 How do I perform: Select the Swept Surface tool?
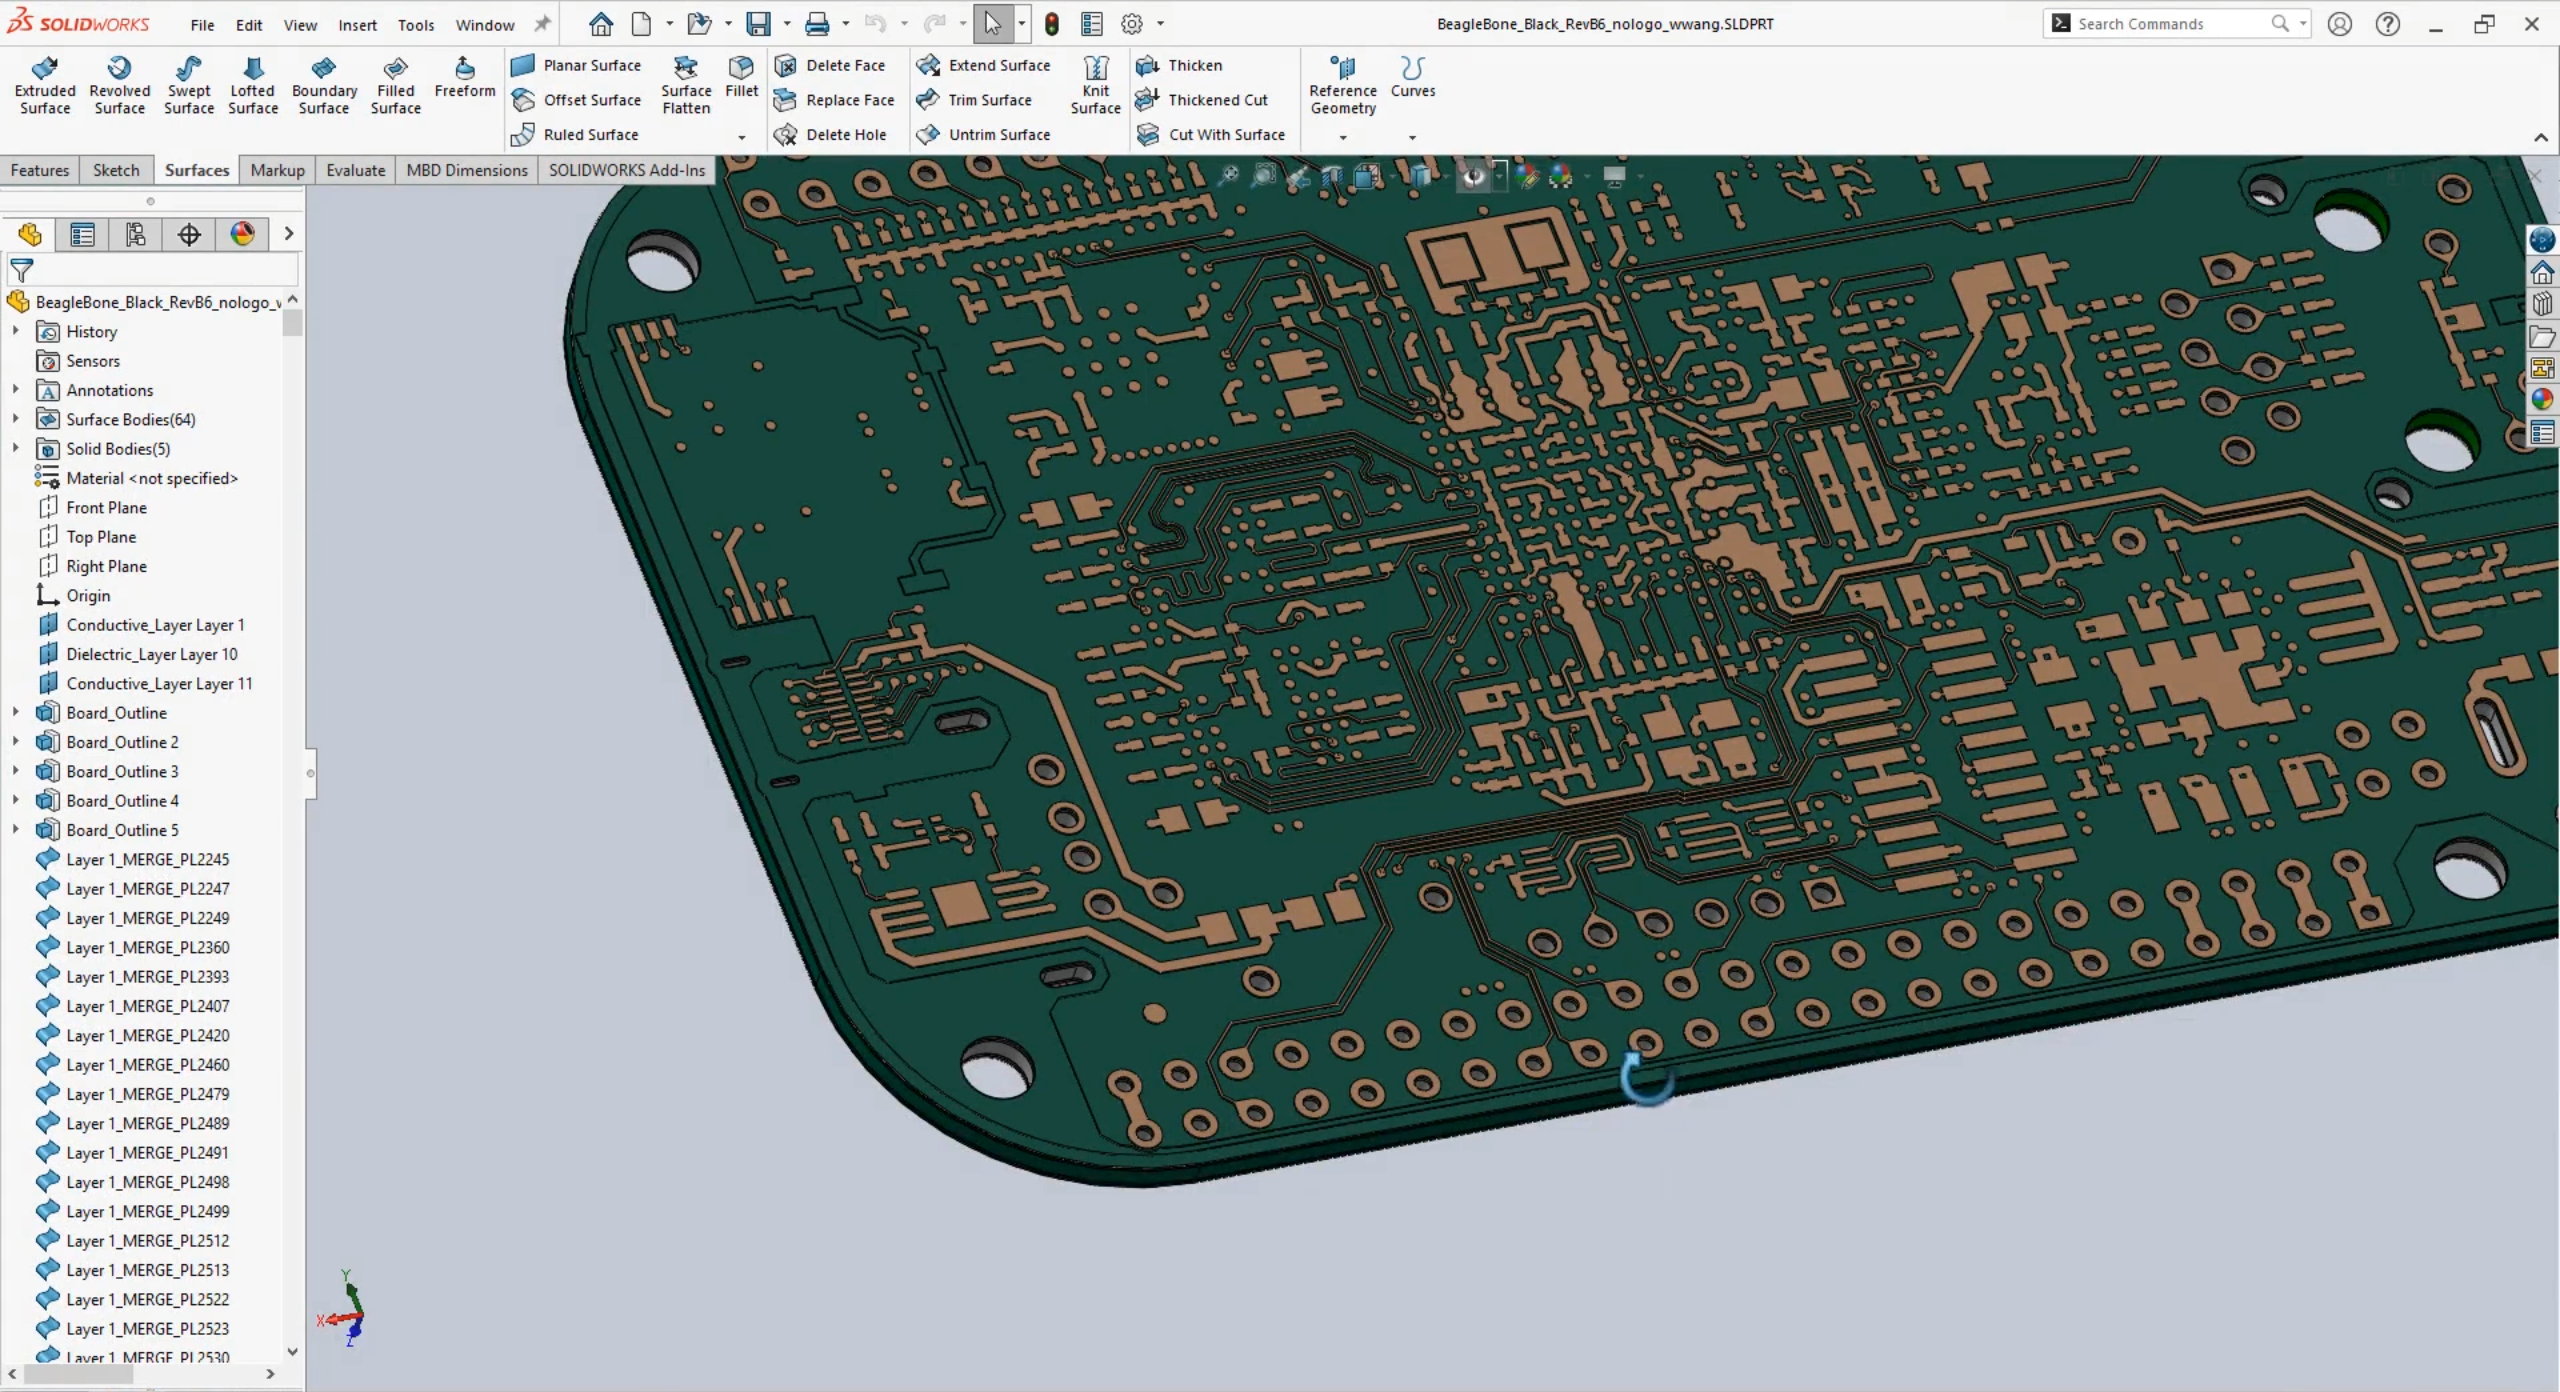coord(188,84)
